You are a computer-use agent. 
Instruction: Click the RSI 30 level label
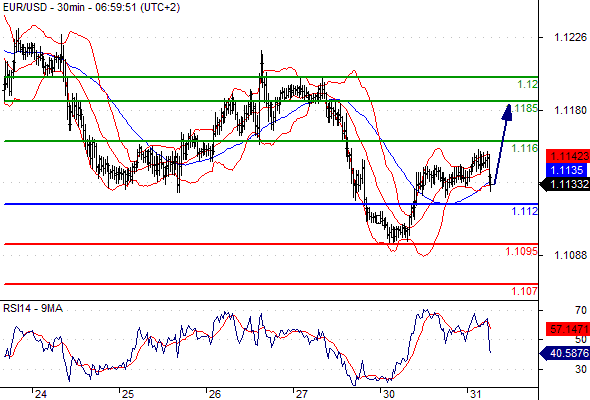[x=581, y=369]
